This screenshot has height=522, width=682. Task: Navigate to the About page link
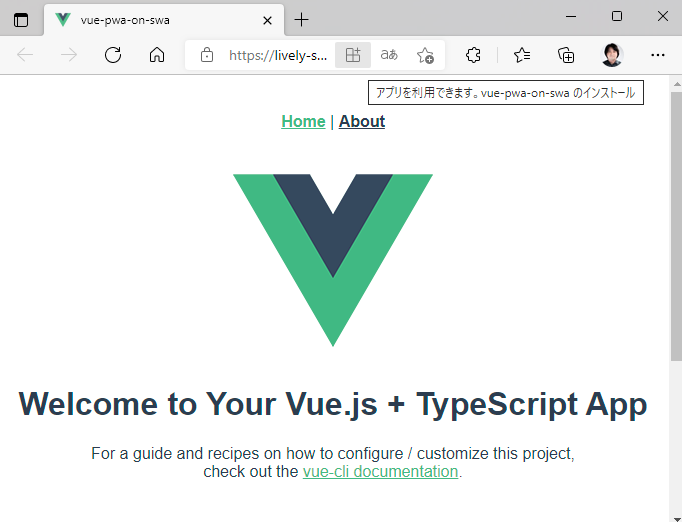click(x=362, y=121)
